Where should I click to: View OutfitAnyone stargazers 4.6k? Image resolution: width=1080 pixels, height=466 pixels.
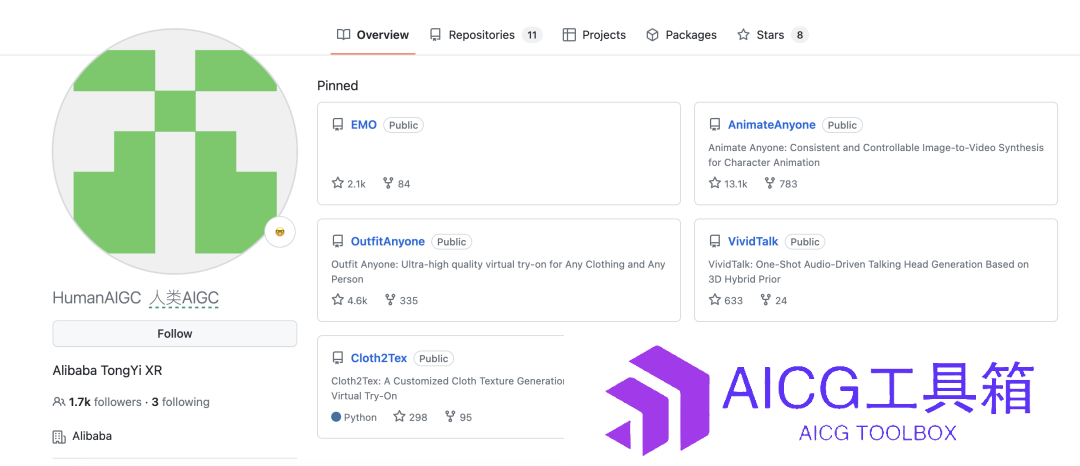coord(350,300)
